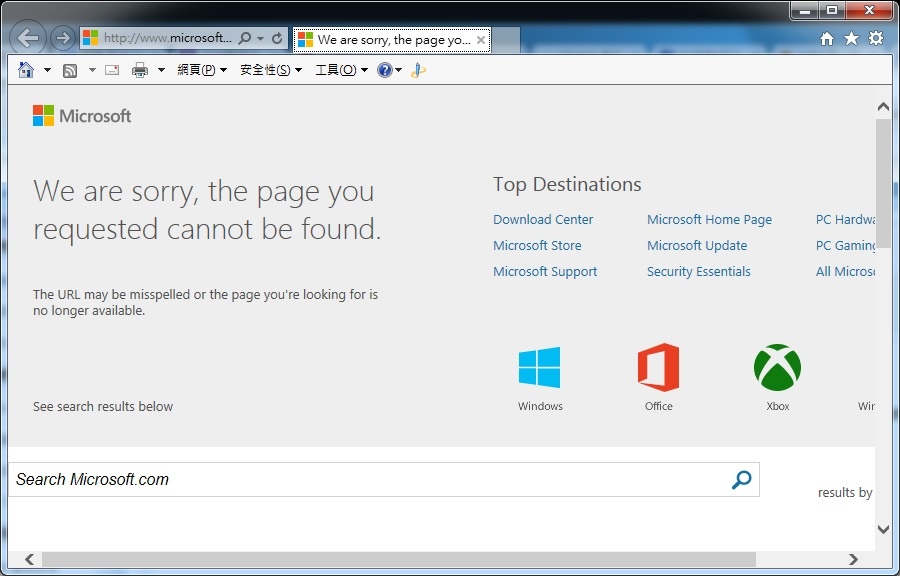Refresh the page with the reload icon

[x=277, y=38]
